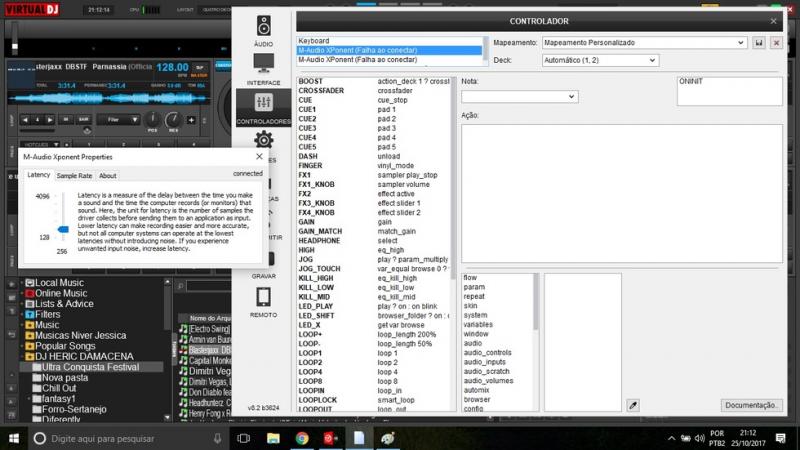This screenshot has height=450, width=800.
Task: Open File Explorer from the taskbar
Action: (x=273, y=438)
